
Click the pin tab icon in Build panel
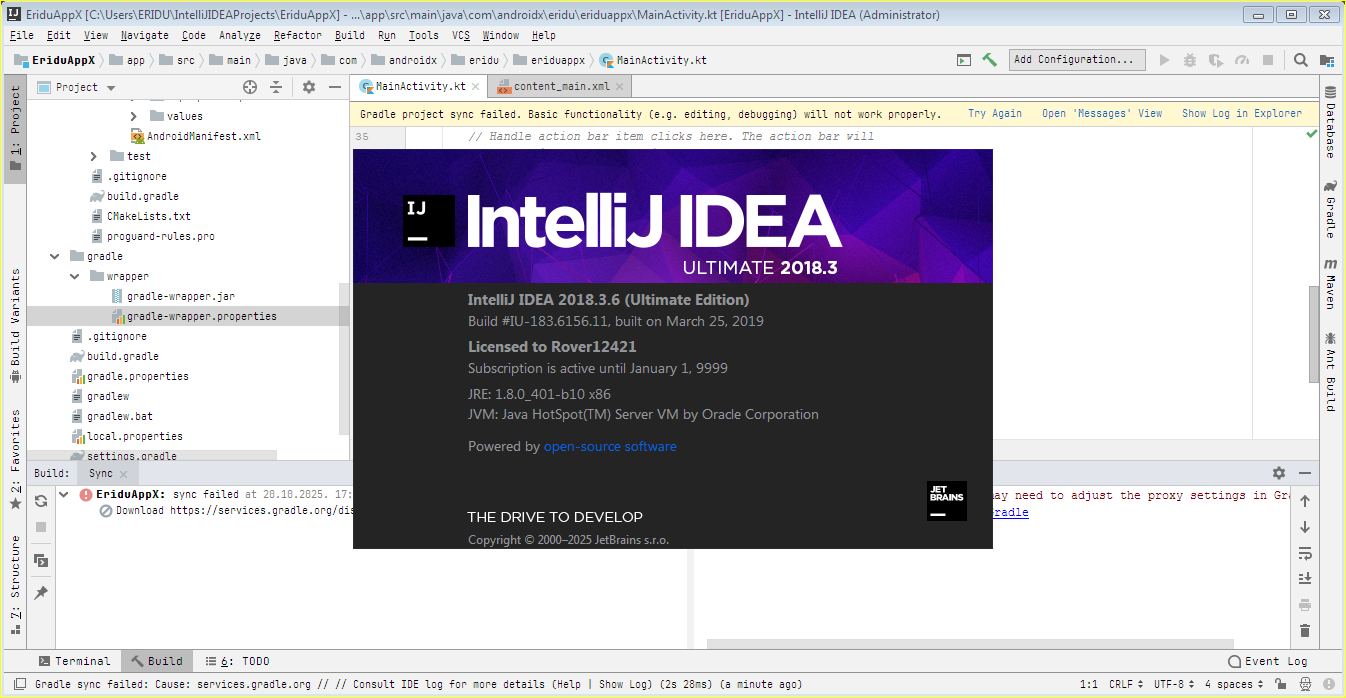coord(41,593)
